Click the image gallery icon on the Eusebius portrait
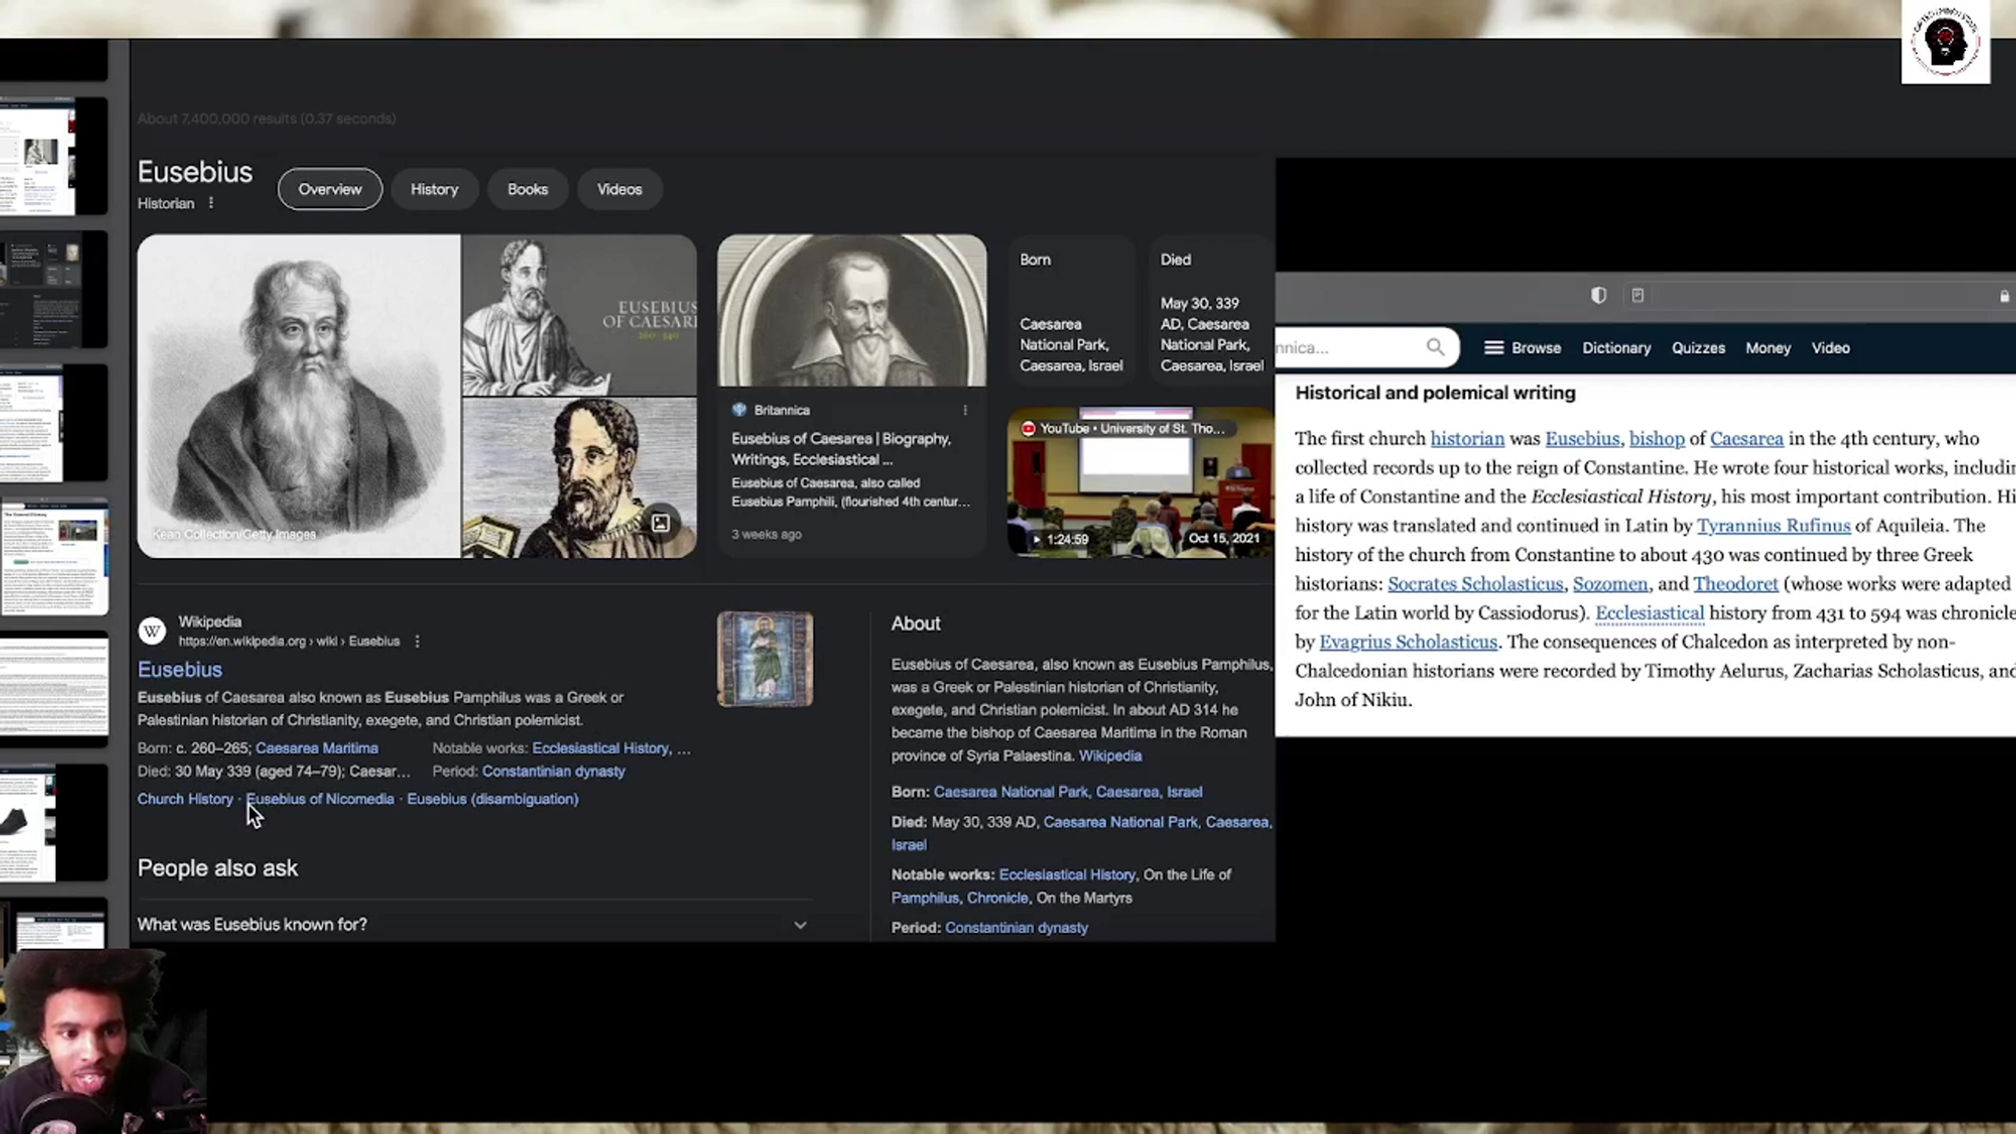 tap(661, 523)
